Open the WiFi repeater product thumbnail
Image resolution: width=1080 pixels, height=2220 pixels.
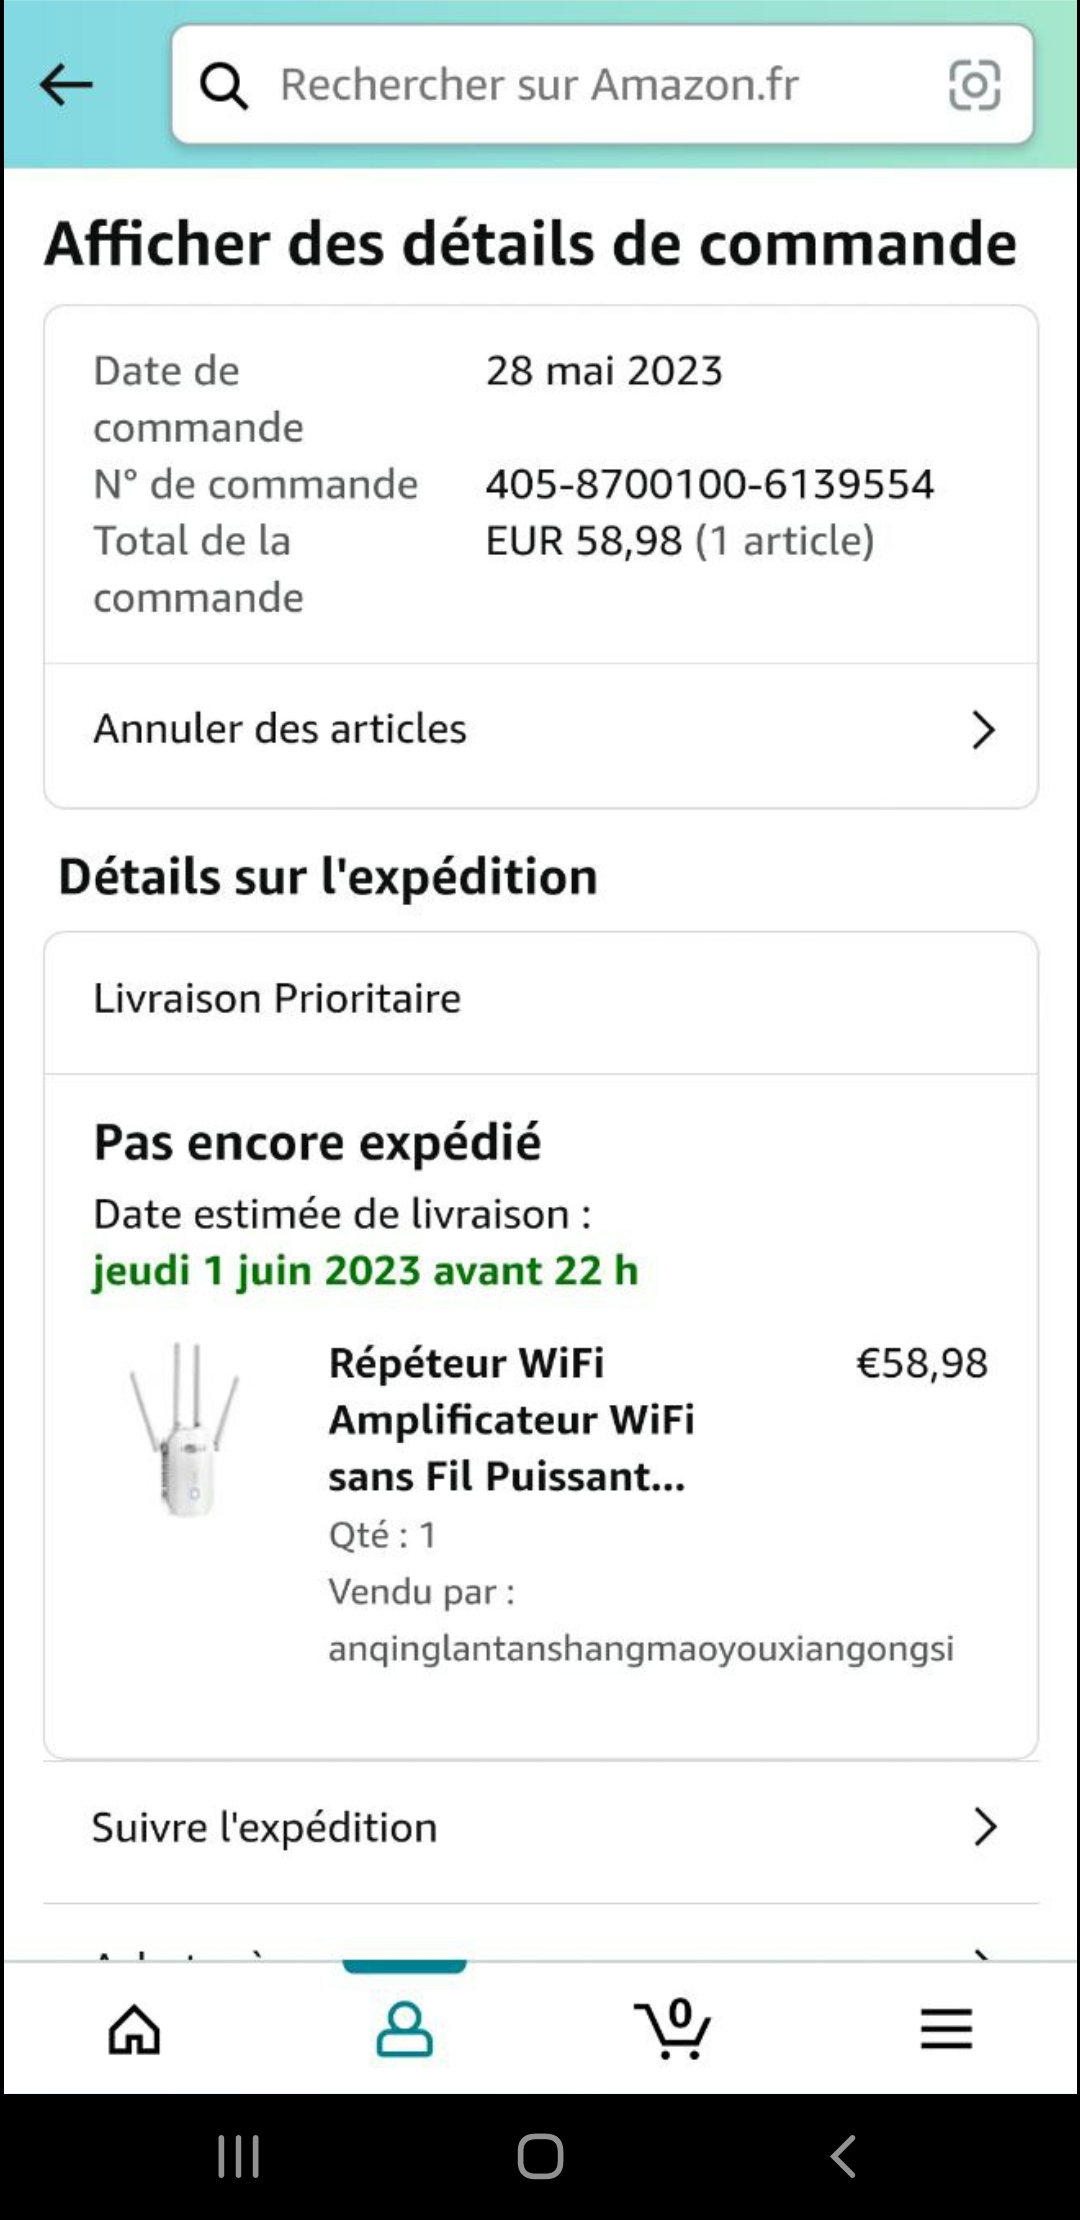185,1429
